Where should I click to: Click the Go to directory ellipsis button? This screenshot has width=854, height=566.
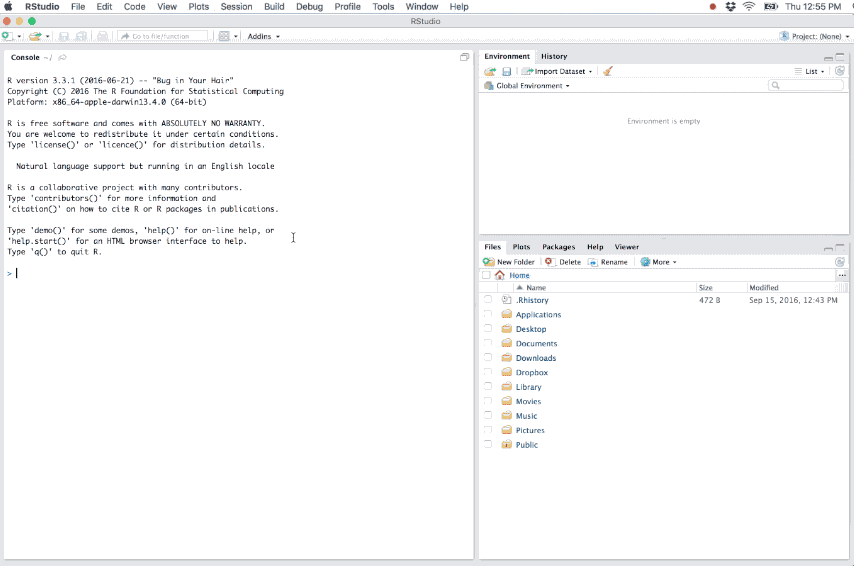(842, 275)
